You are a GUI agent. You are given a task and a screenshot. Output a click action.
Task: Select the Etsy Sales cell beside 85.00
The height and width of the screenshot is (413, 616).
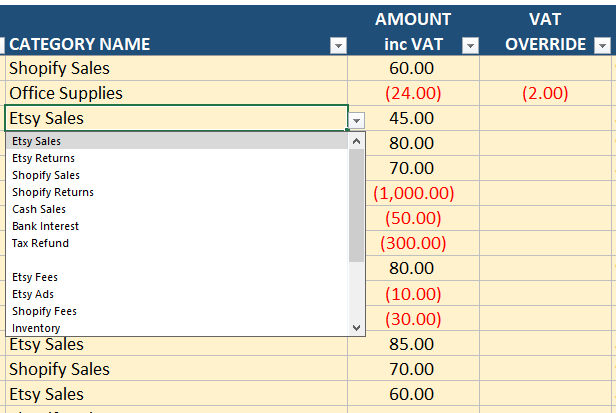point(176,345)
